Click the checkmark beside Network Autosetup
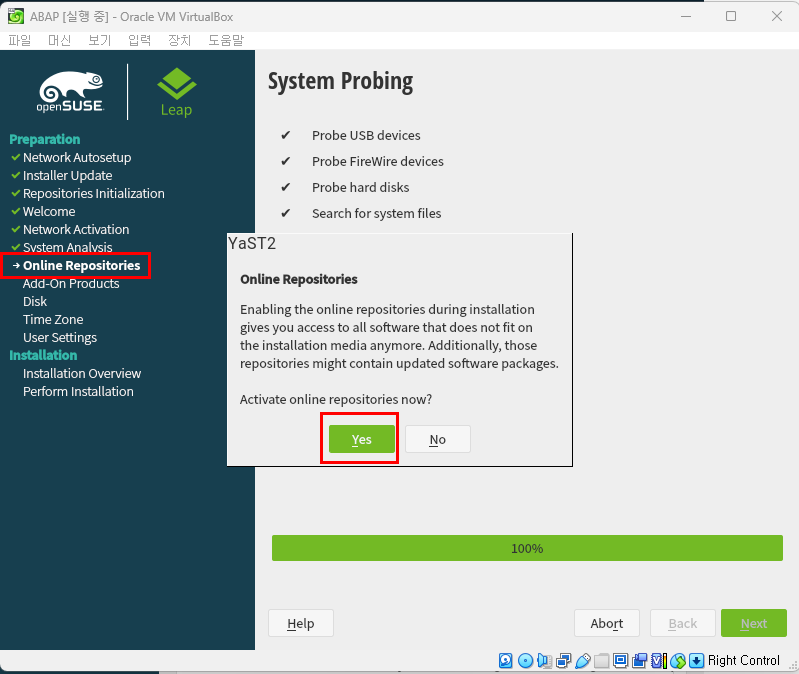This screenshot has height=674, width=799. tap(16, 157)
